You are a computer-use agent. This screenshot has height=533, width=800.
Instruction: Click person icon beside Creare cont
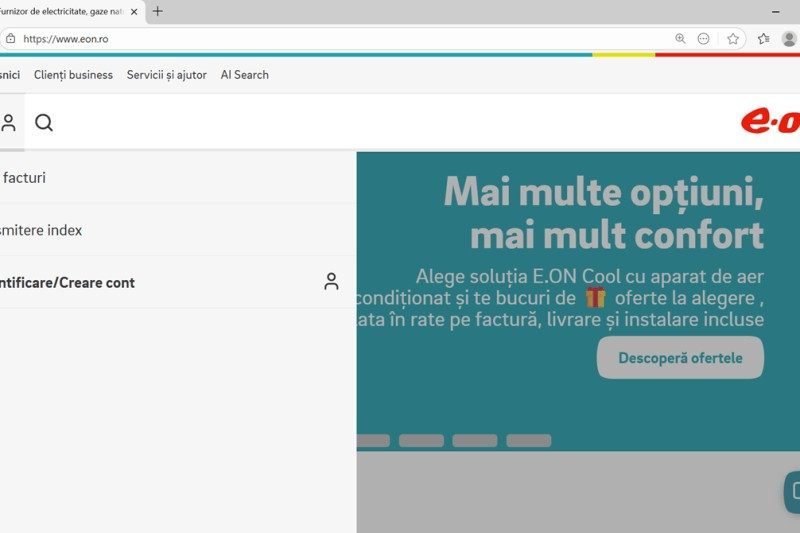coord(331,282)
